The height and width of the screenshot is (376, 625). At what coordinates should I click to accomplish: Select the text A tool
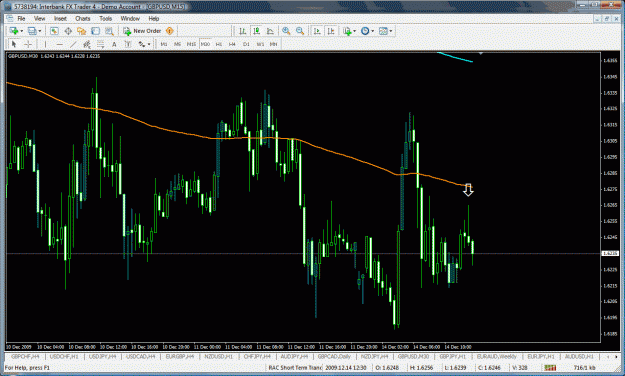114,44
